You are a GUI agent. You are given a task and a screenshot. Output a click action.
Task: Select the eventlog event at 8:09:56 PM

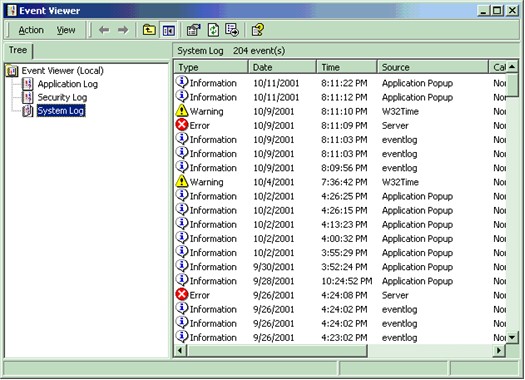tap(341, 168)
